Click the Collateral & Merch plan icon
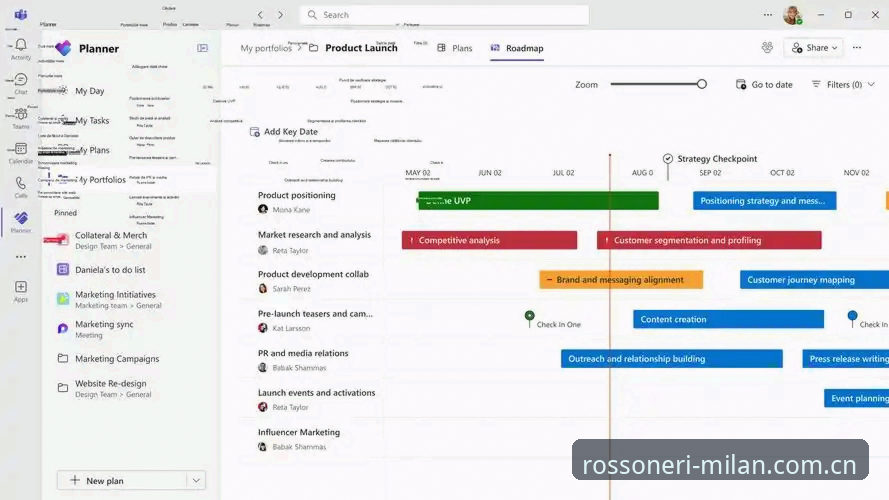The image size is (889, 500). [62, 240]
